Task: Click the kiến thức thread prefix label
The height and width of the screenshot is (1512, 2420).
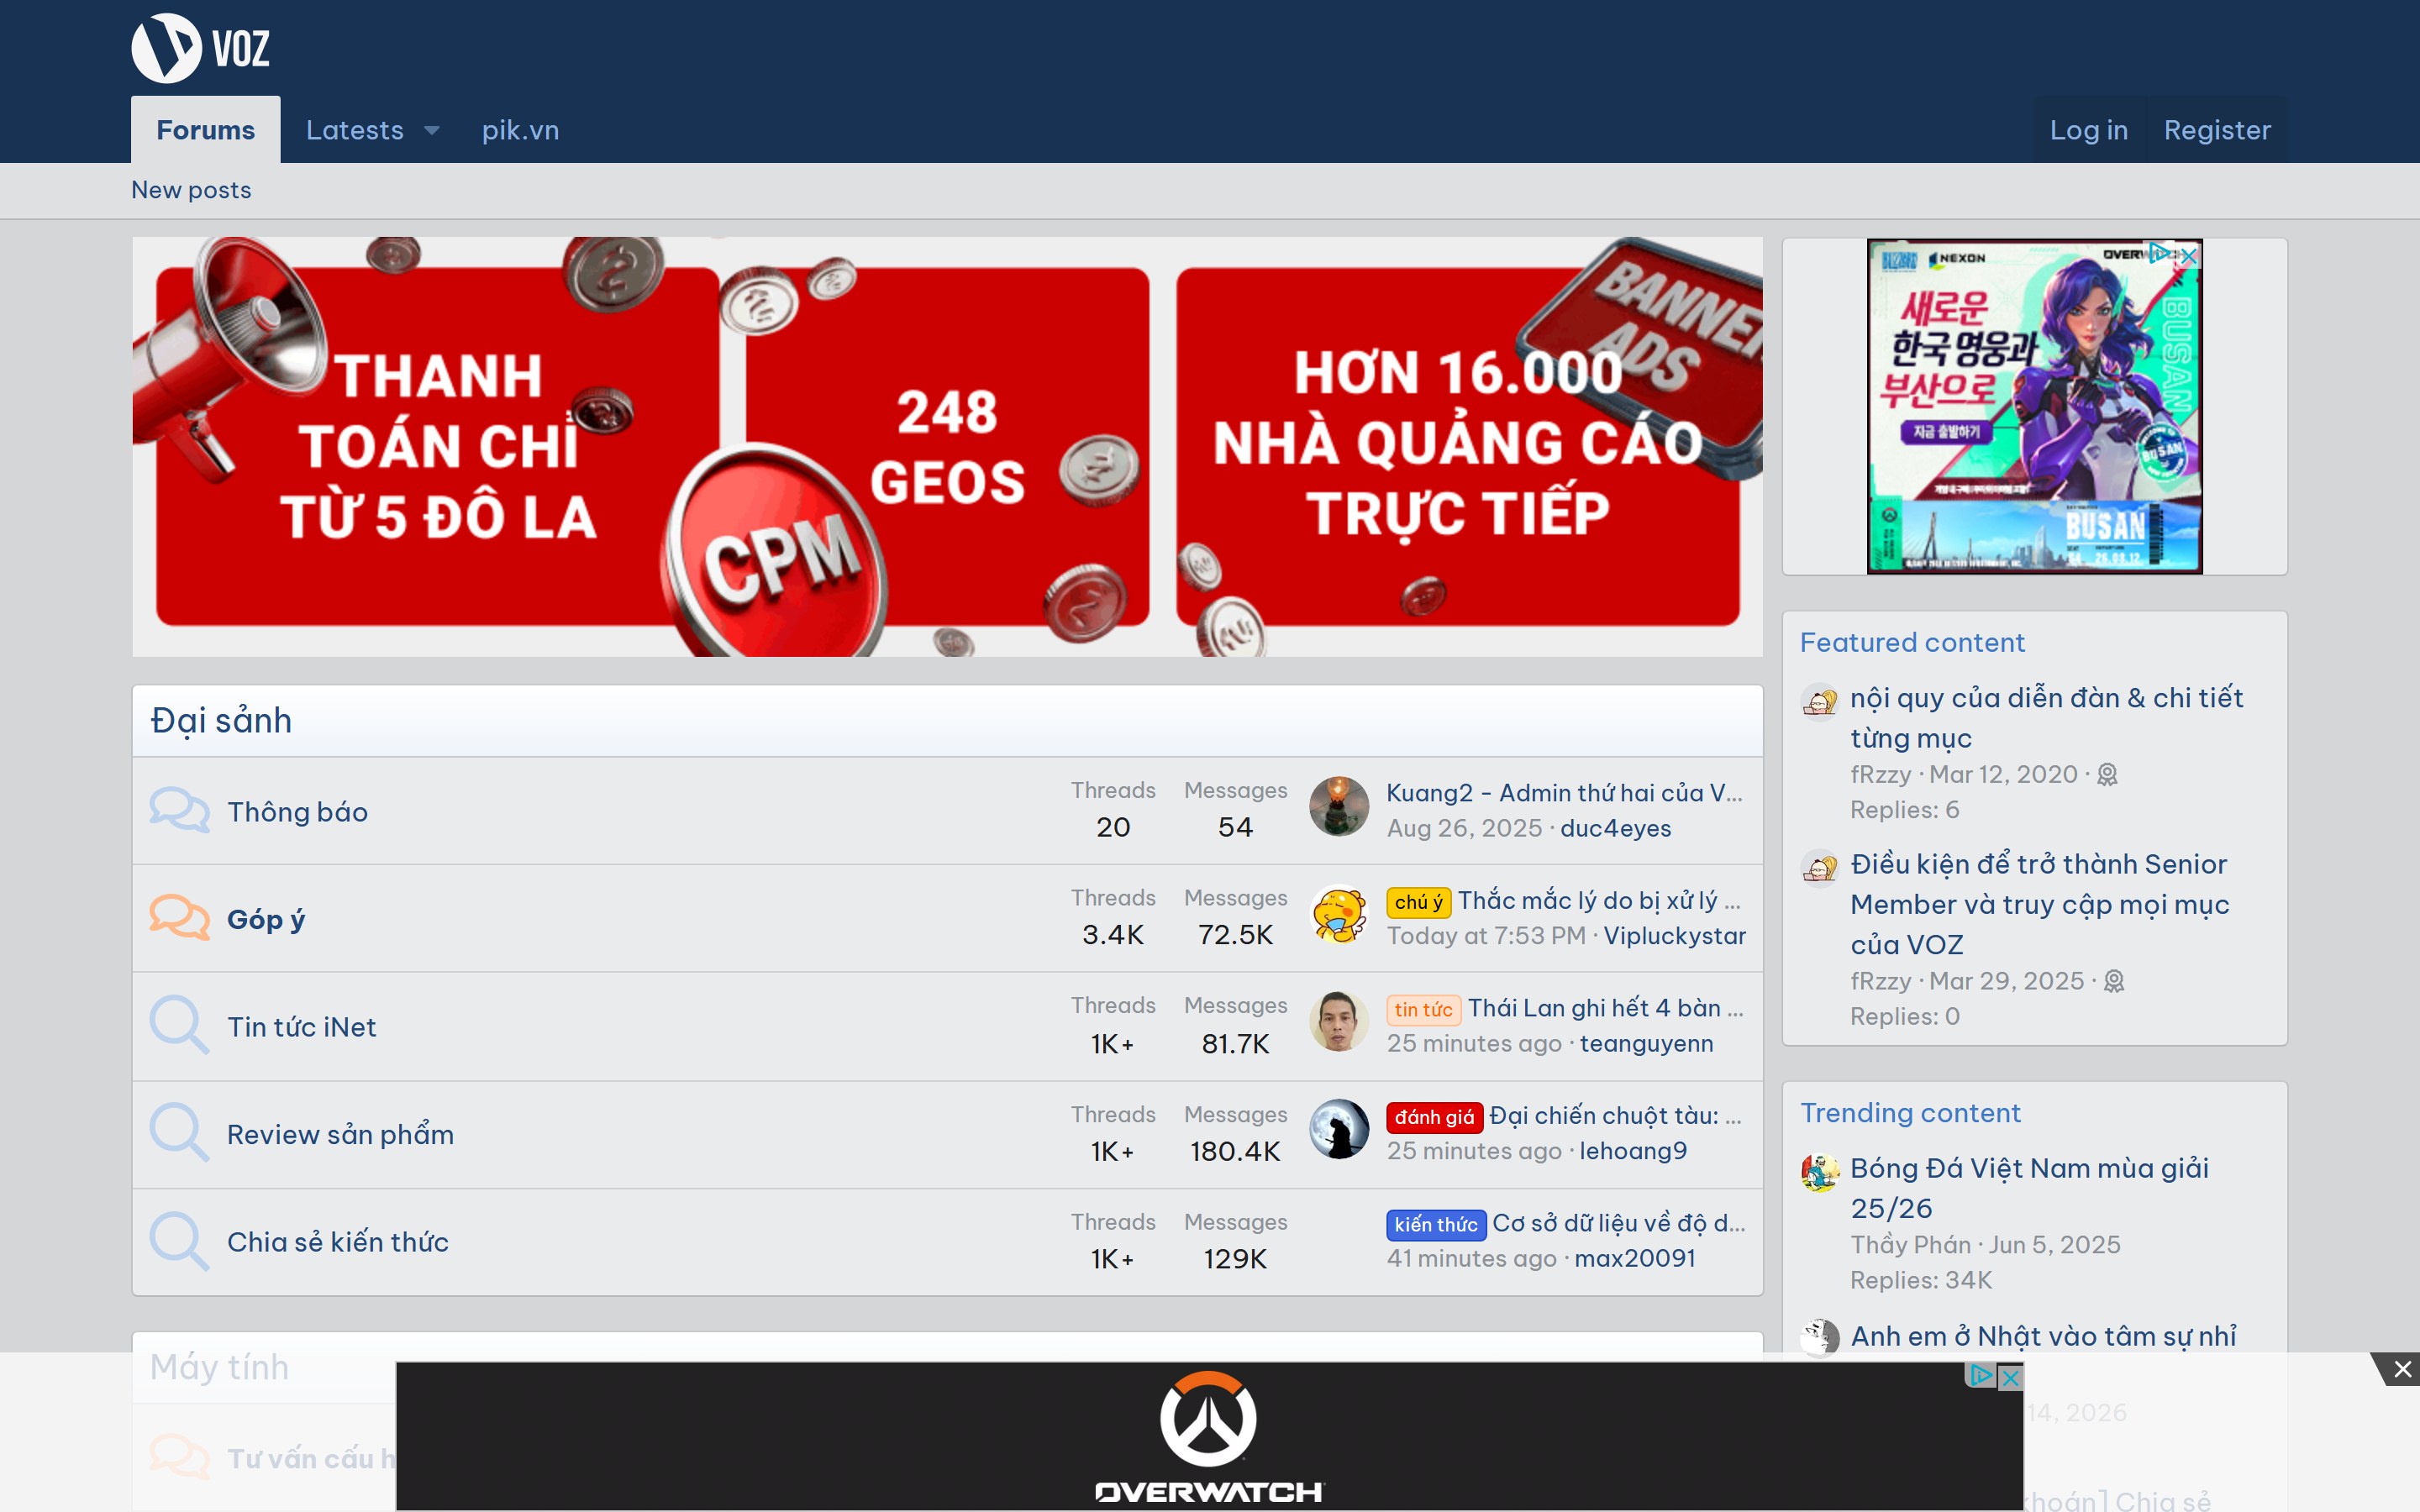Action: [1436, 1225]
